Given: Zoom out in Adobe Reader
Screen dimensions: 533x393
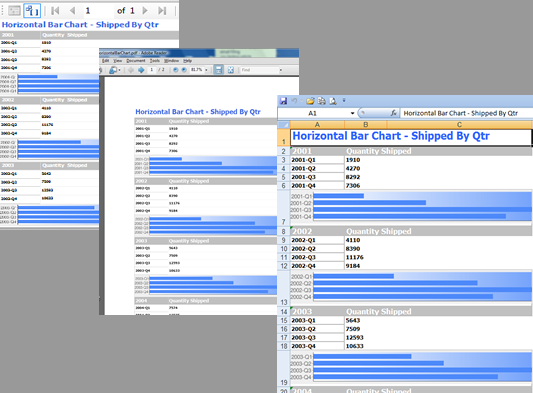Looking at the screenshot, I should (x=175, y=70).
